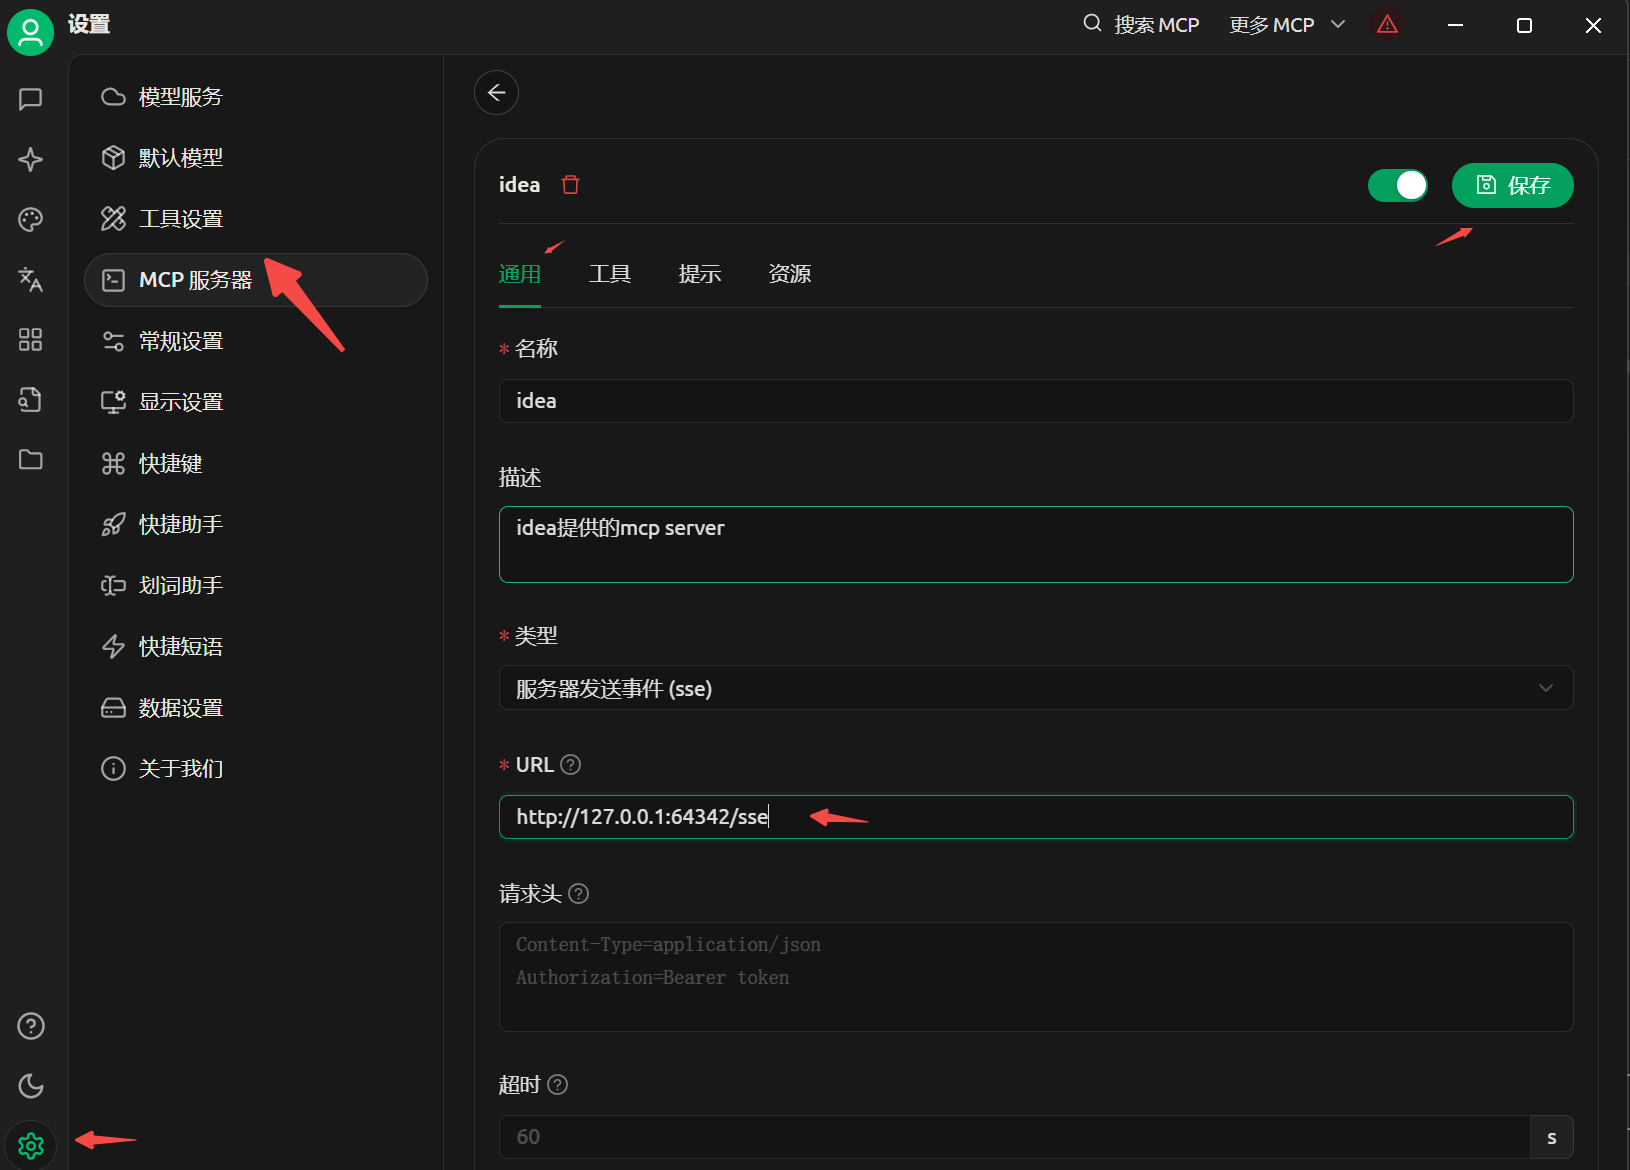Expand the 更多 MCP dropdown

[x=1286, y=25]
